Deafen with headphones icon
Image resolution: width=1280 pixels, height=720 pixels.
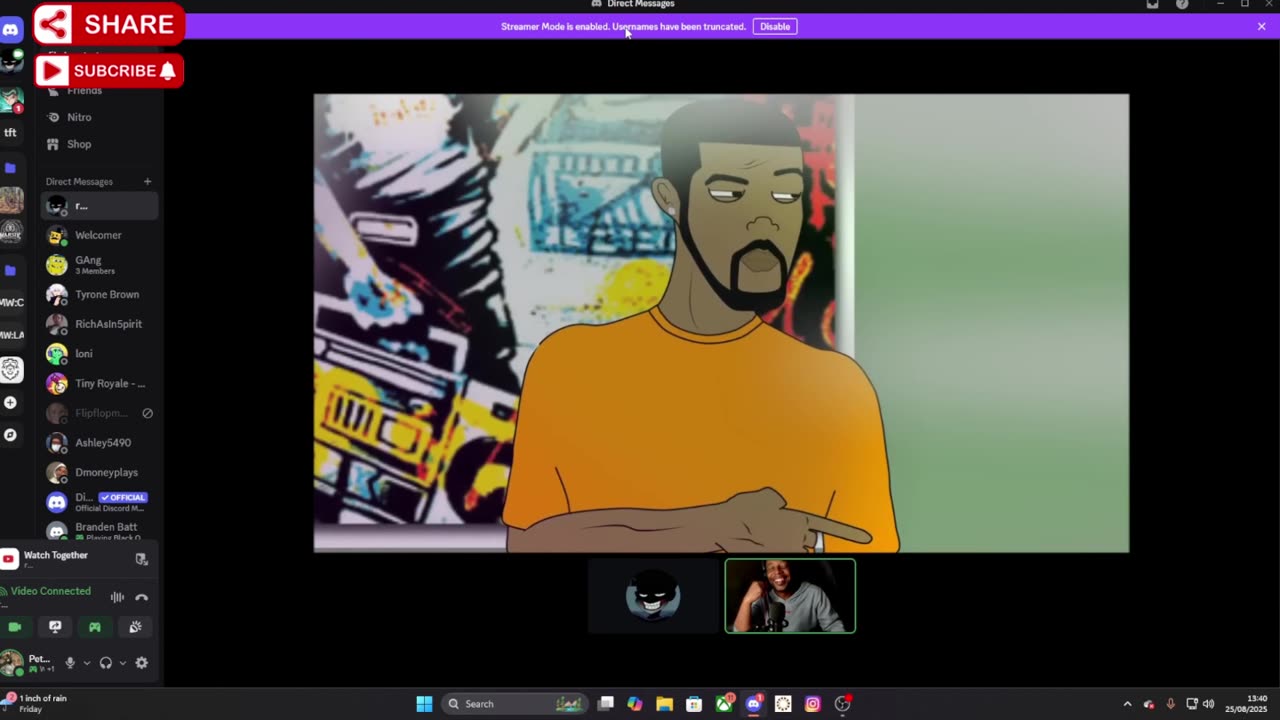point(105,662)
